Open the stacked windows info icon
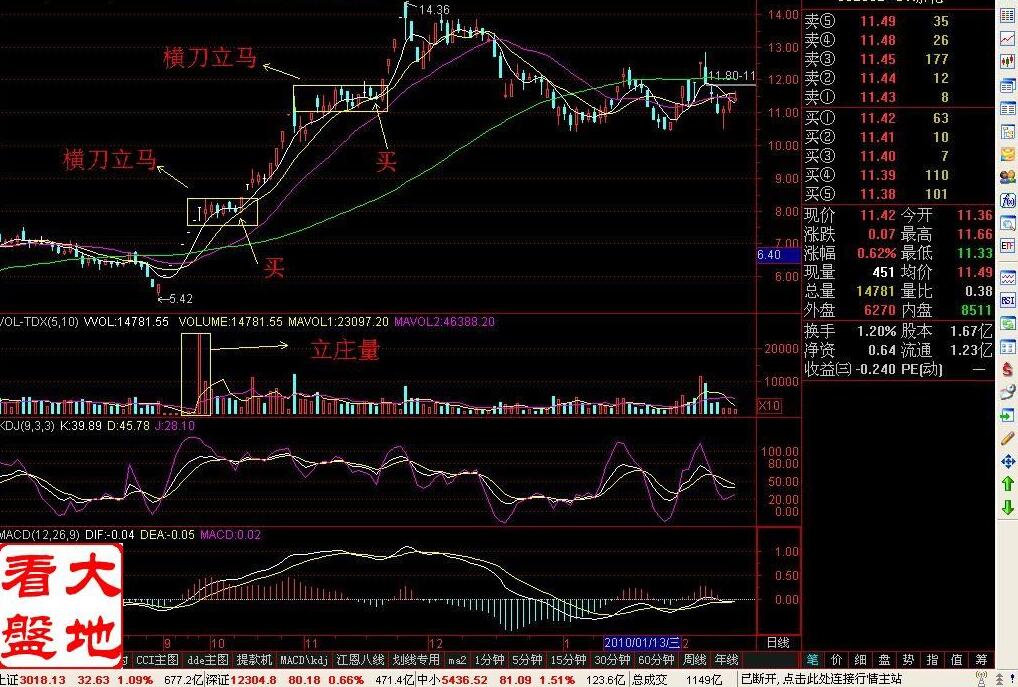Screen dimensions: 1018x687 tap(1008, 85)
